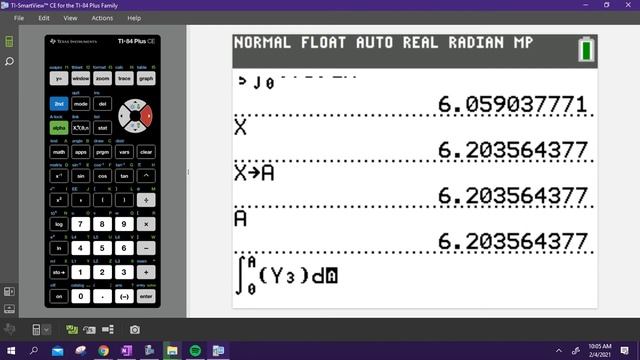The height and width of the screenshot is (360, 640).
Task: Click the trace key on calculator
Action: click(124, 78)
